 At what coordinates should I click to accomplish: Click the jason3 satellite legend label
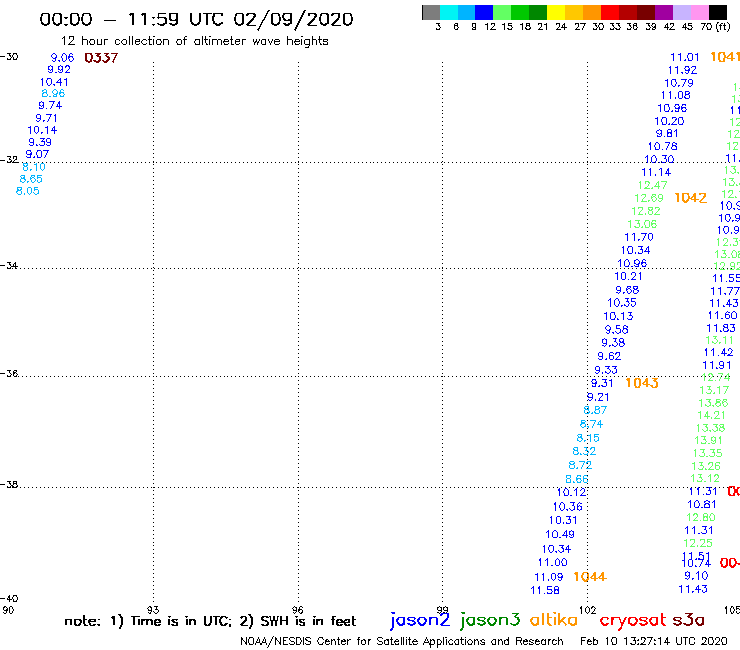tap(490, 620)
